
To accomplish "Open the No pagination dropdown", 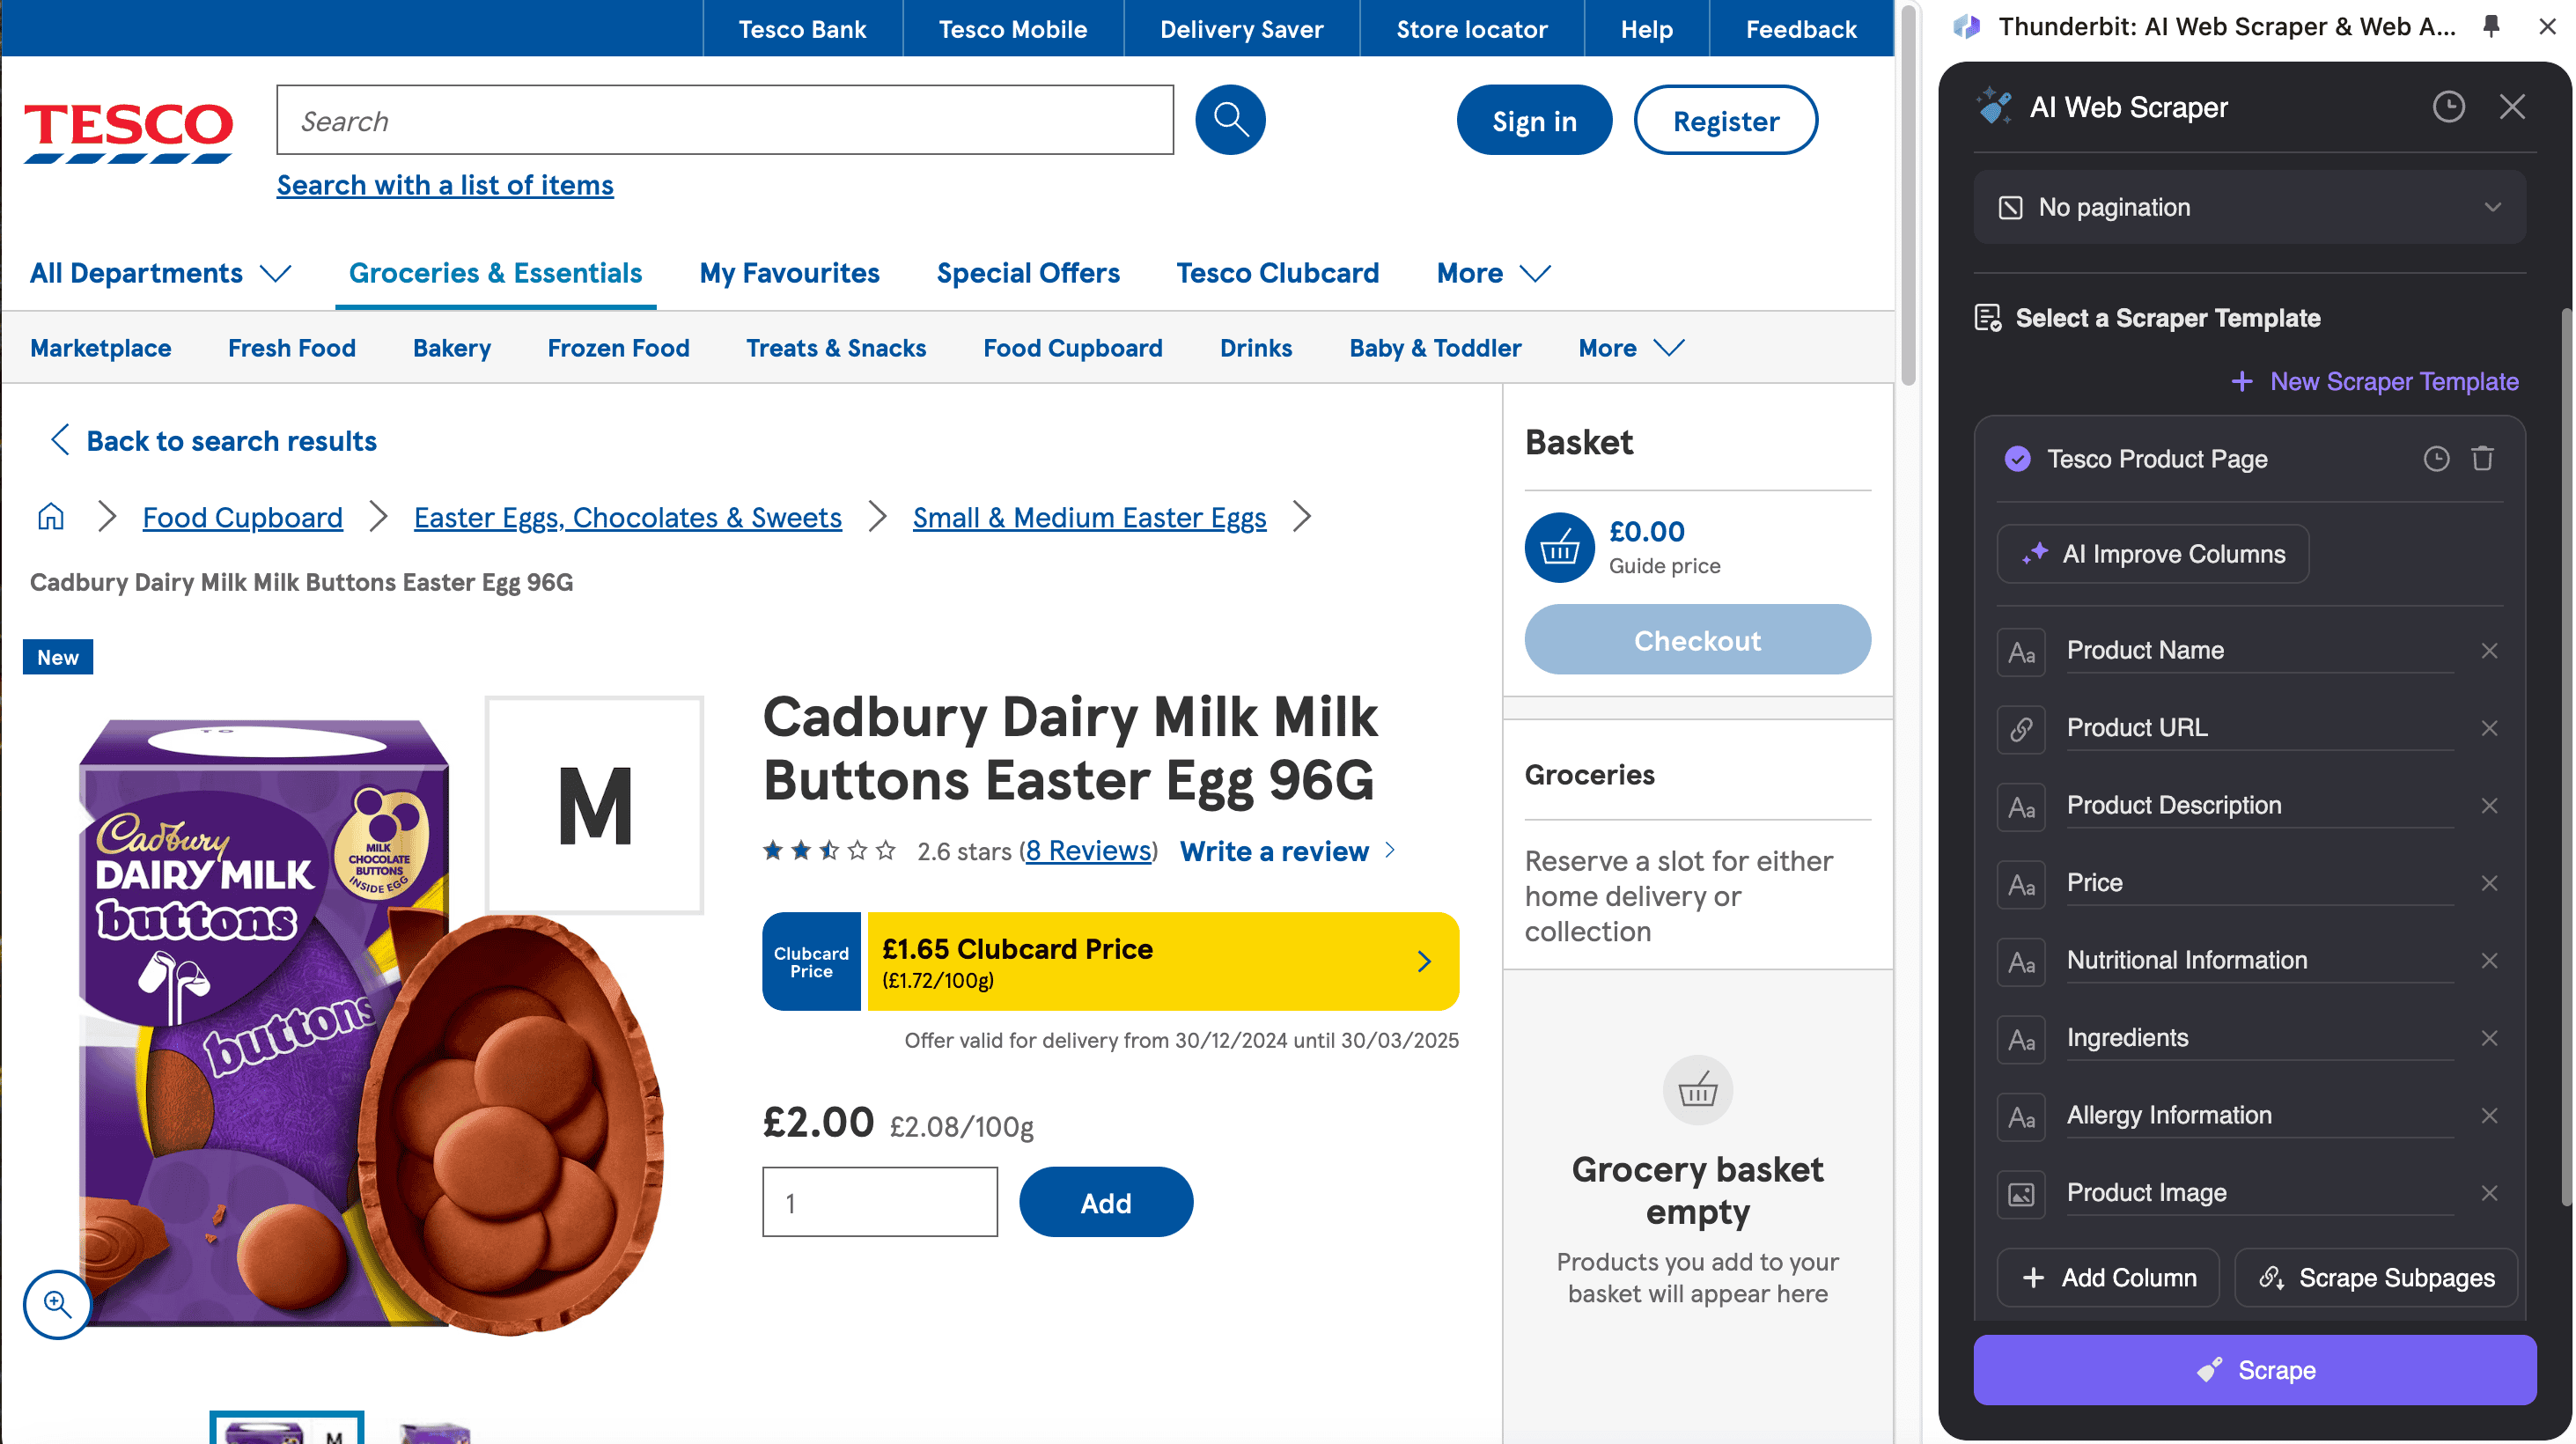I will 2249,207.
